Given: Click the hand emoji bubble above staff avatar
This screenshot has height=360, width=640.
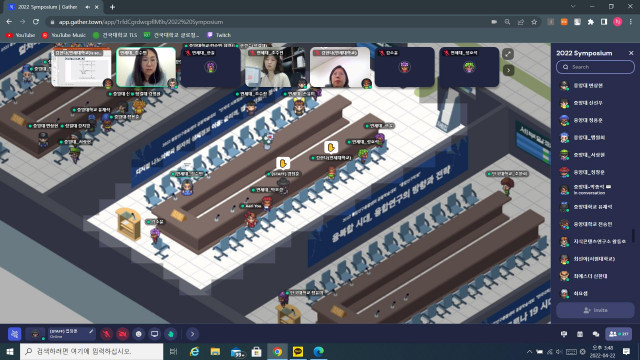Looking at the screenshot, I should click(283, 164).
